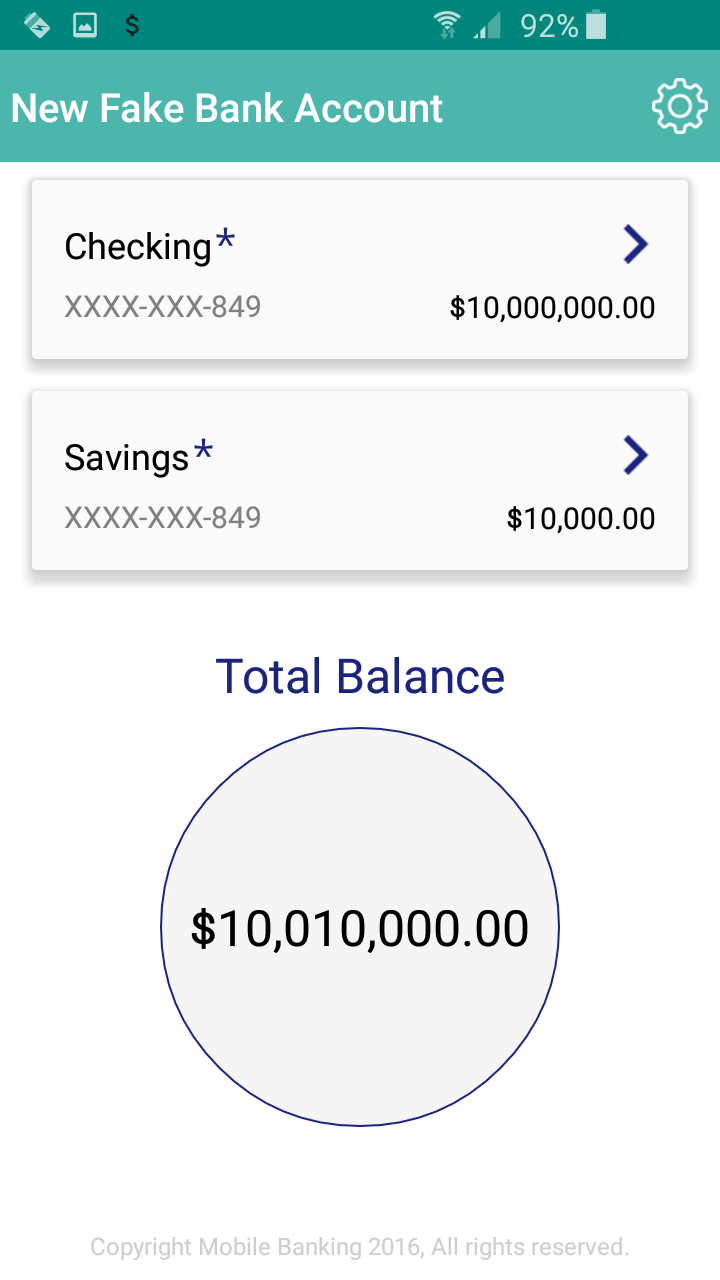Image resolution: width=720 pixels, height=1280 pixels.
Task: Open settings via the gear icon
Action: point(680,107)
